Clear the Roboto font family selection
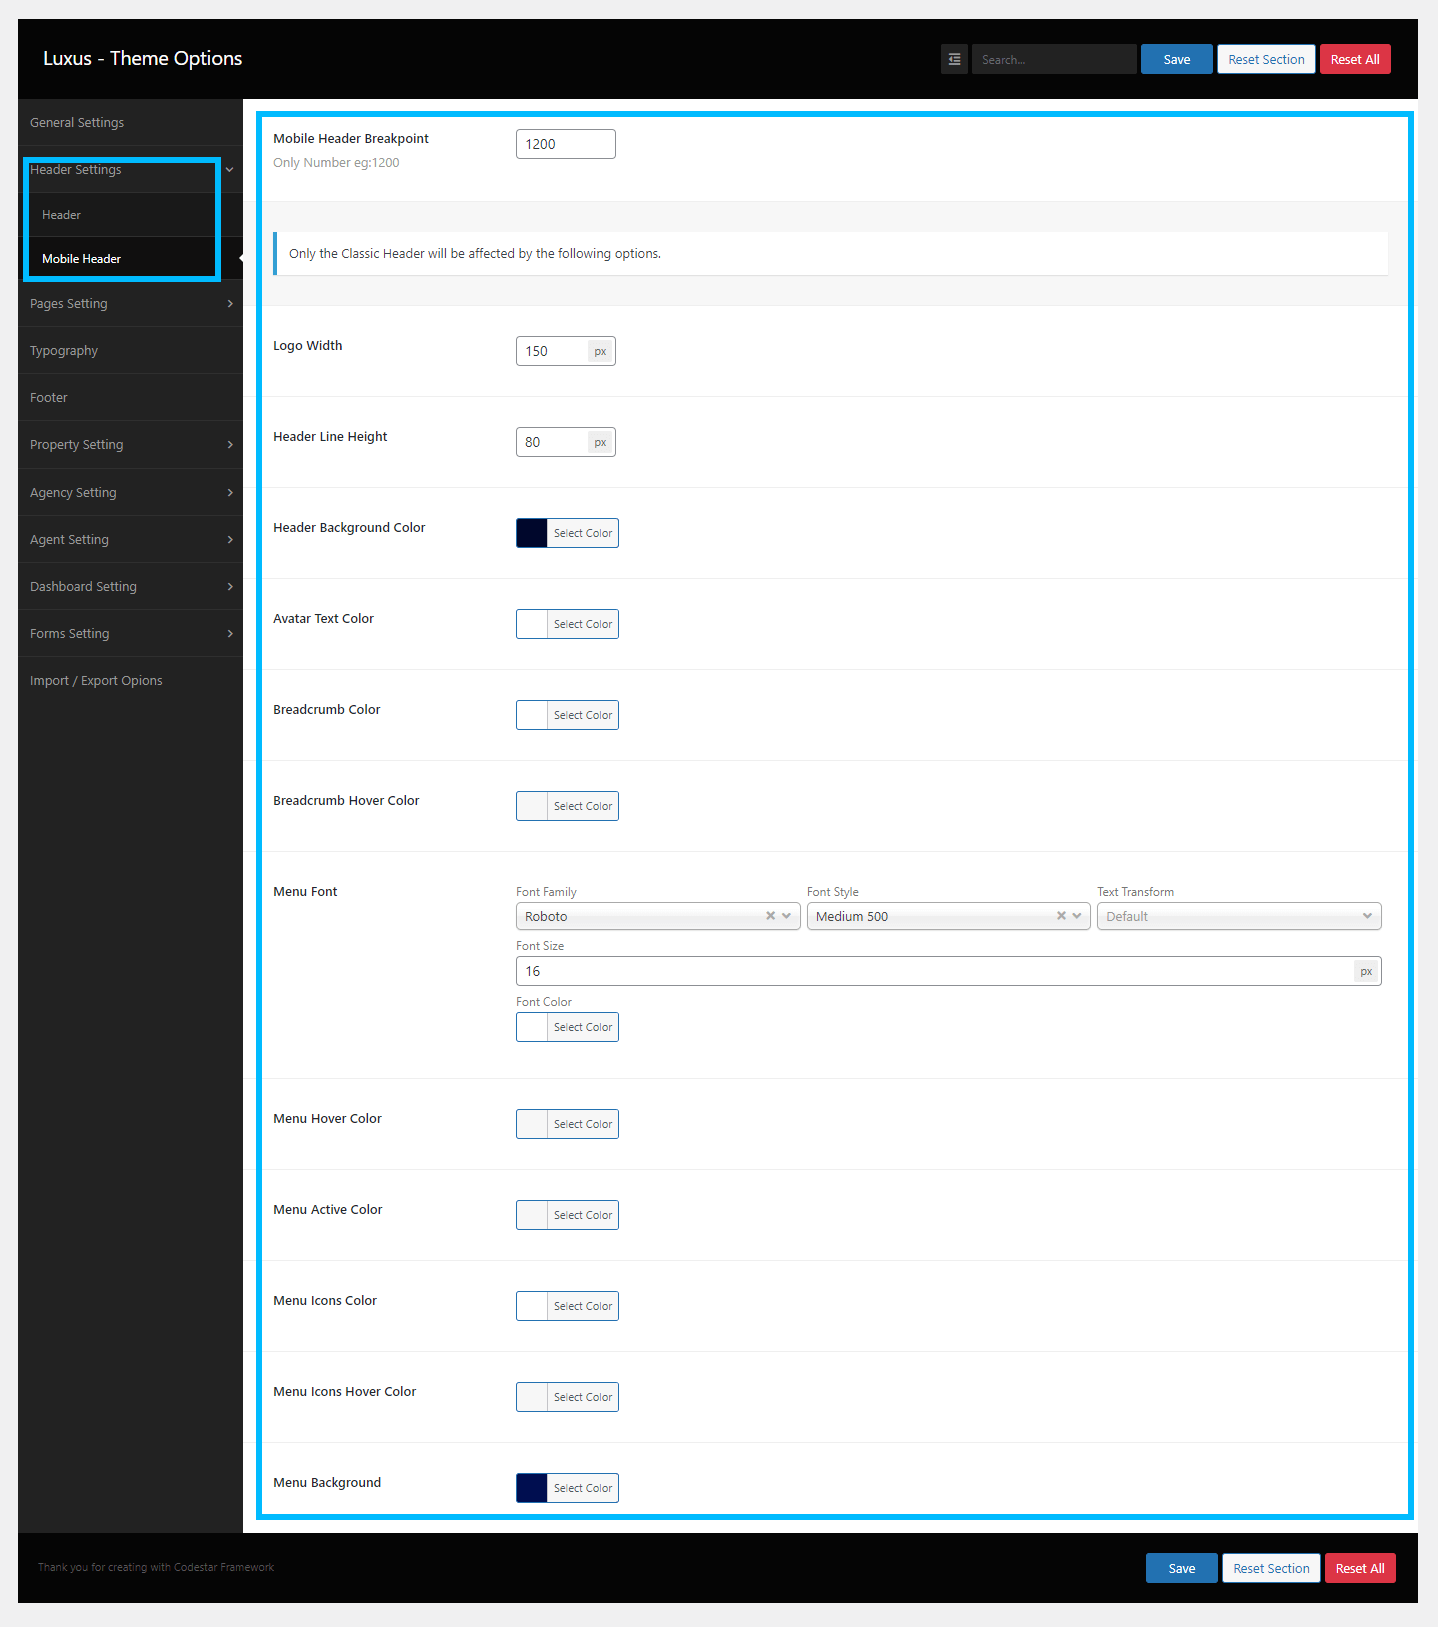Screen dimensions: 1438x1627 point(770,916)
